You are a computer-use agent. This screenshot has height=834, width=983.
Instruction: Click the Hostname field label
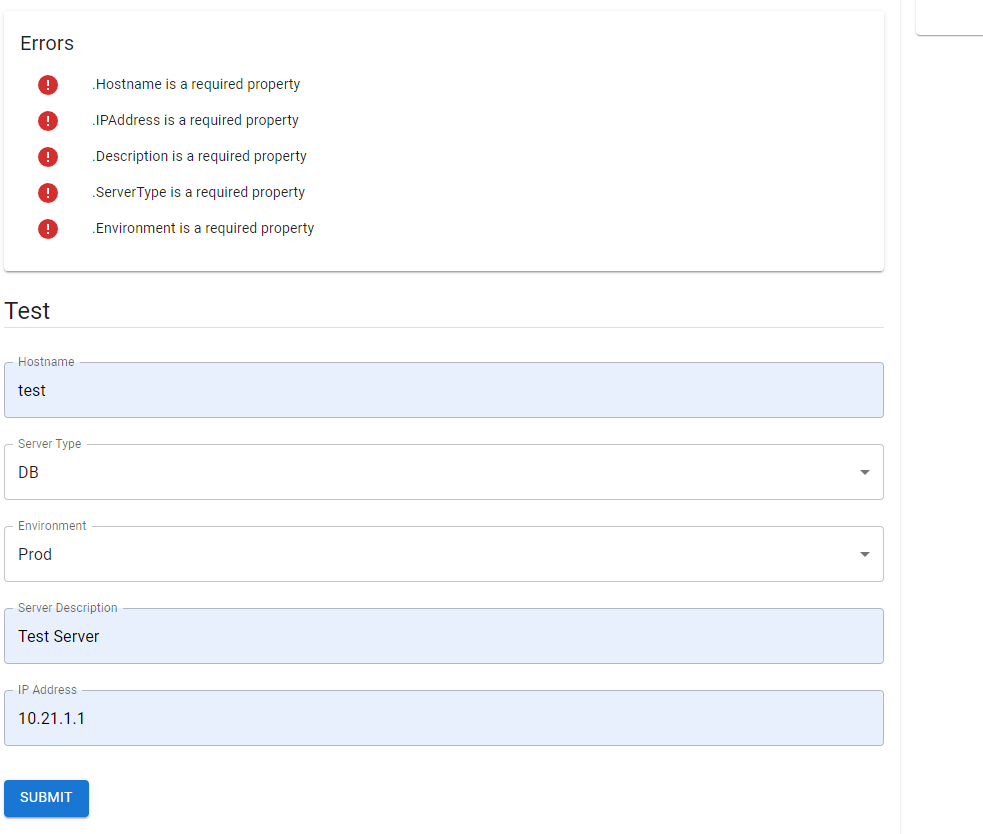click(x=49, y=361)
